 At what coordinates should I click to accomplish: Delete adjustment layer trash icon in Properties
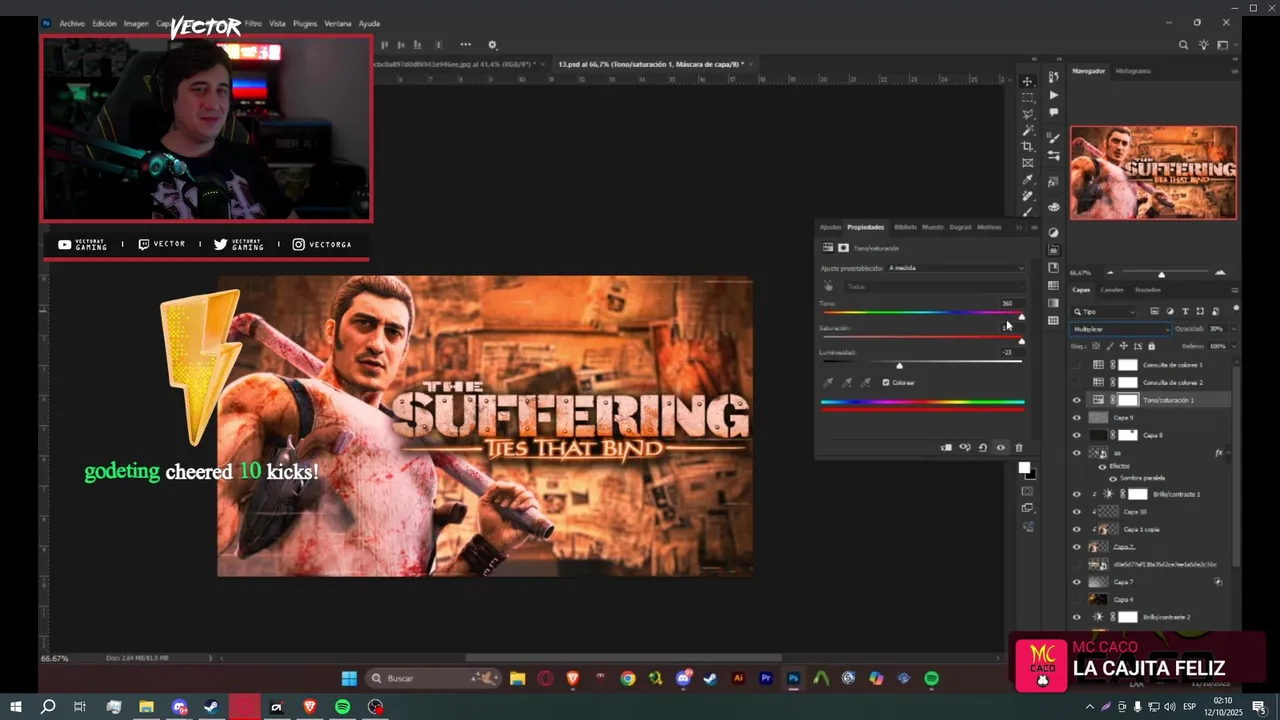pos(1019,448)
